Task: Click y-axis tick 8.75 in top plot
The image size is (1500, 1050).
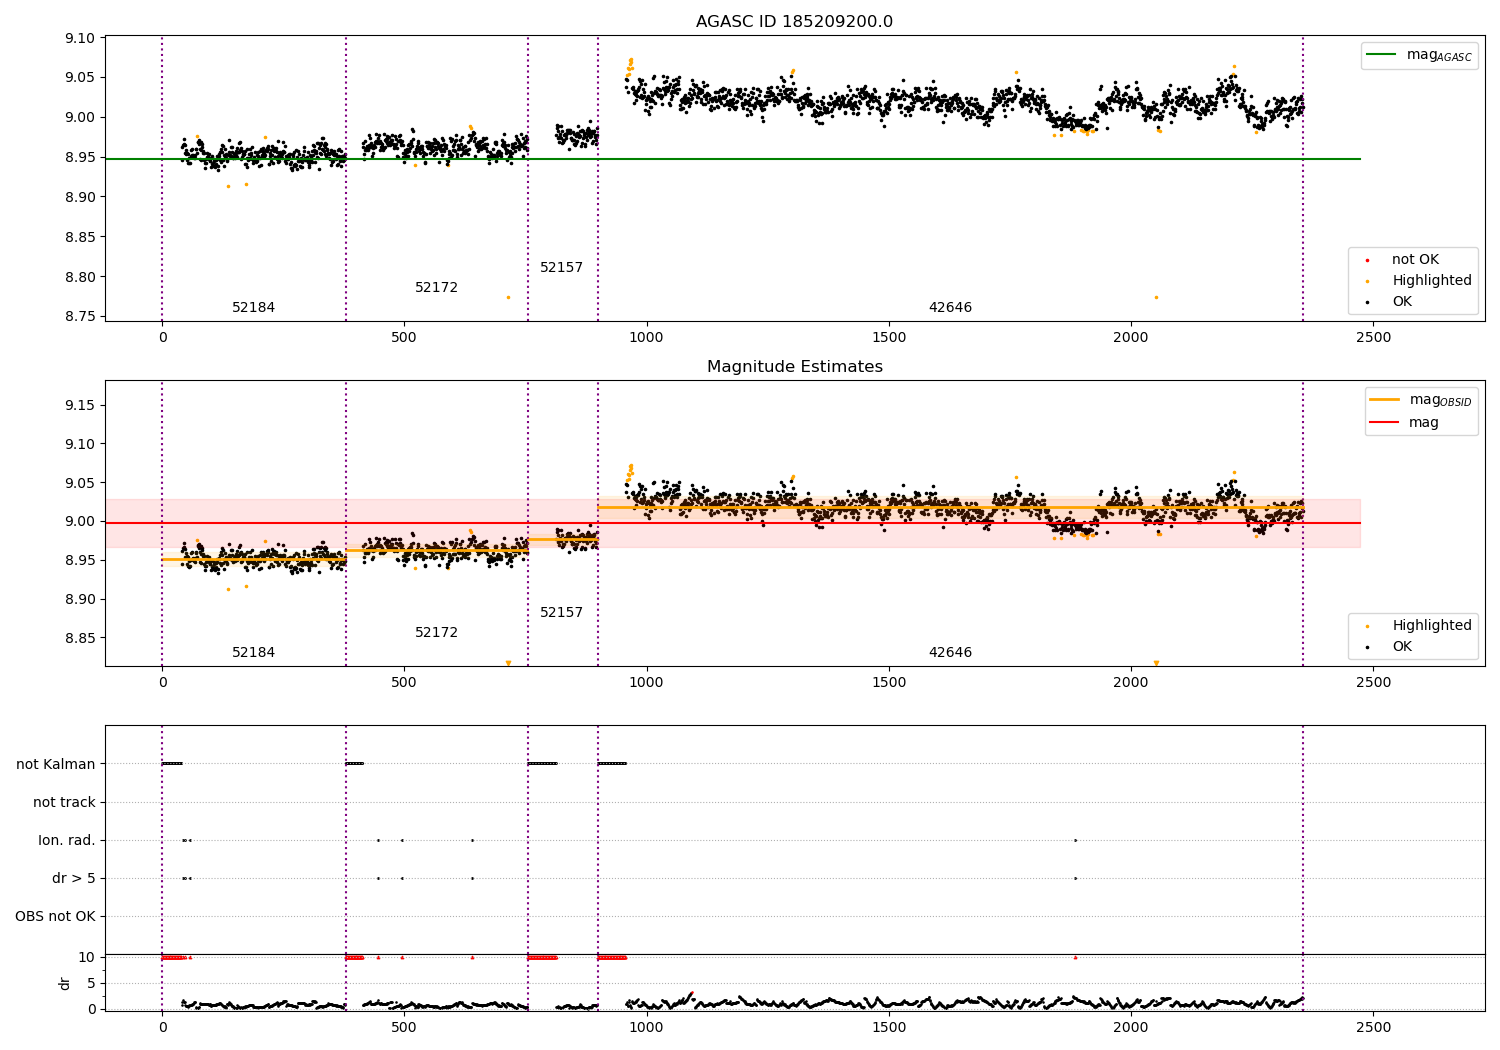Action: [80, 317]
